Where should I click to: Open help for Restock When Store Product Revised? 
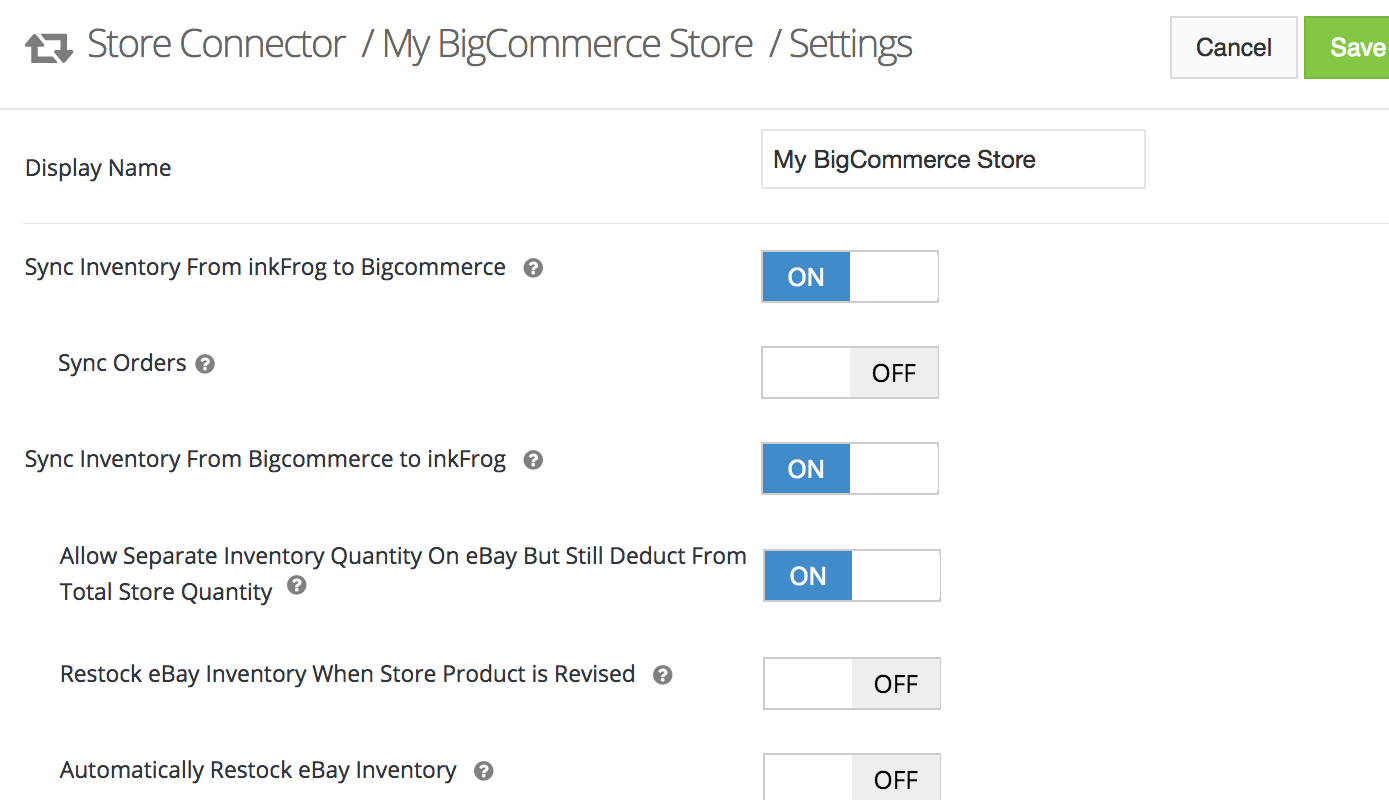click(662, 675)
